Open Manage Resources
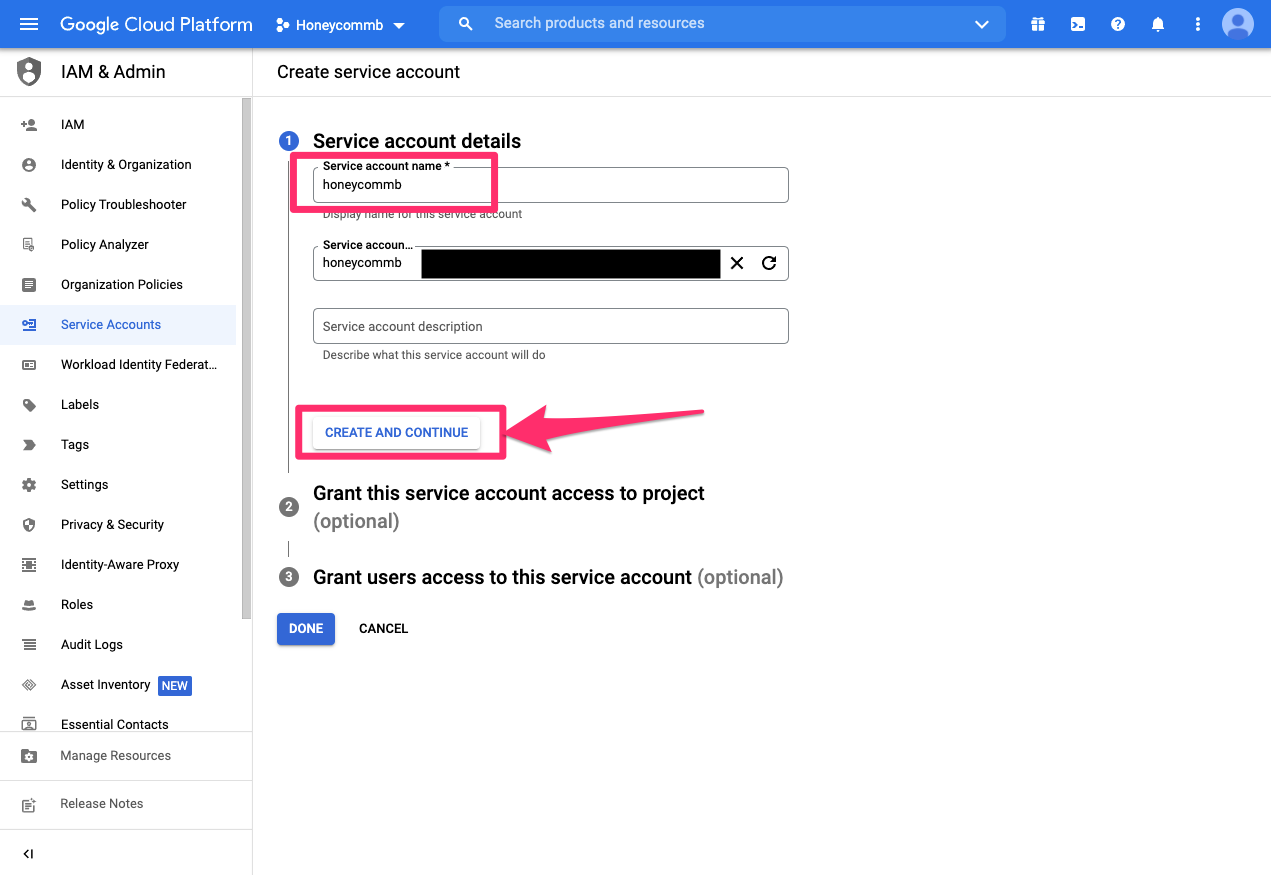1271x875 pixels. (x=116, y=756)
